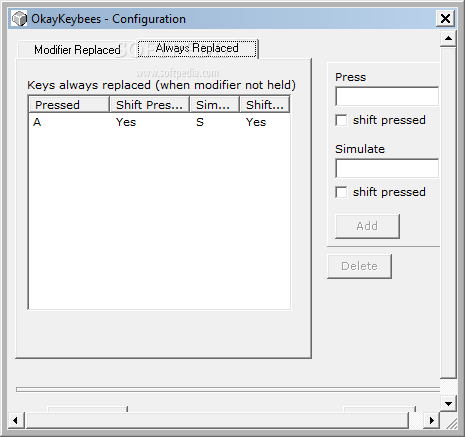The width and height of the screenshot is (465, 437).
Task: Click the vertical scrollbar down arrow
Action: pos(448,404)
